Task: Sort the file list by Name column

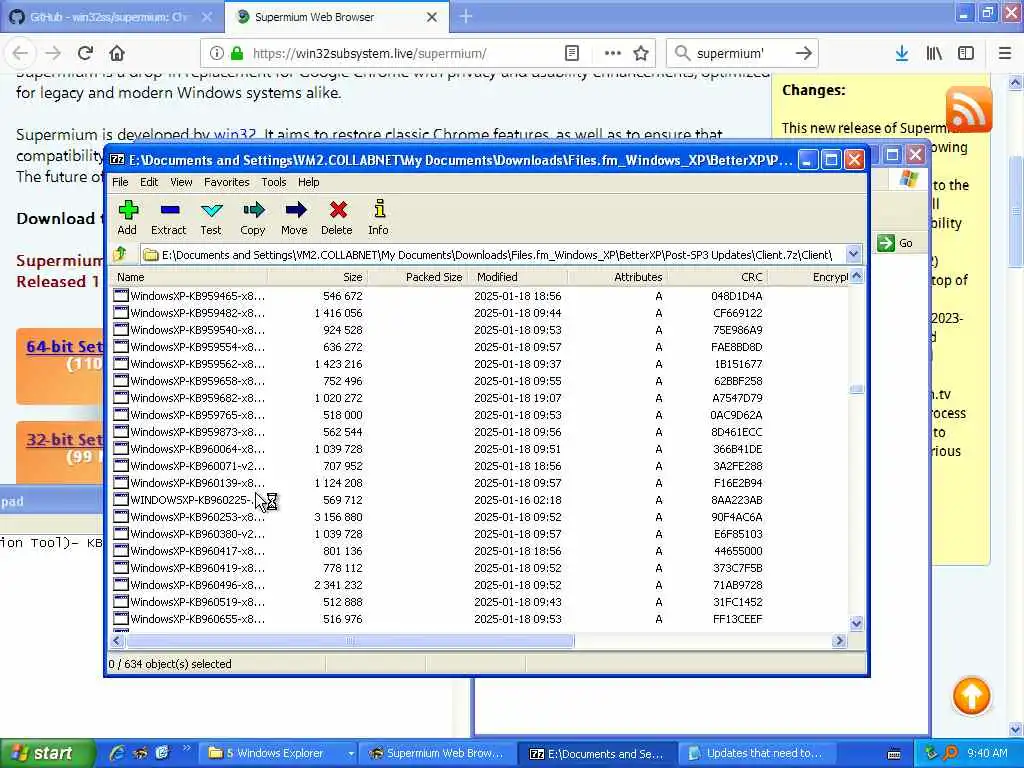Action: pyautogui.click(x=188, y=277)
